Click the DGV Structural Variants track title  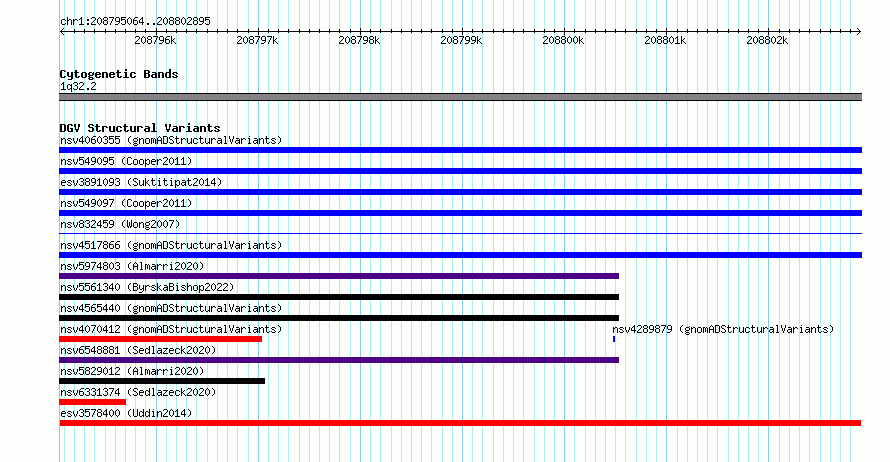coord(140,128)
